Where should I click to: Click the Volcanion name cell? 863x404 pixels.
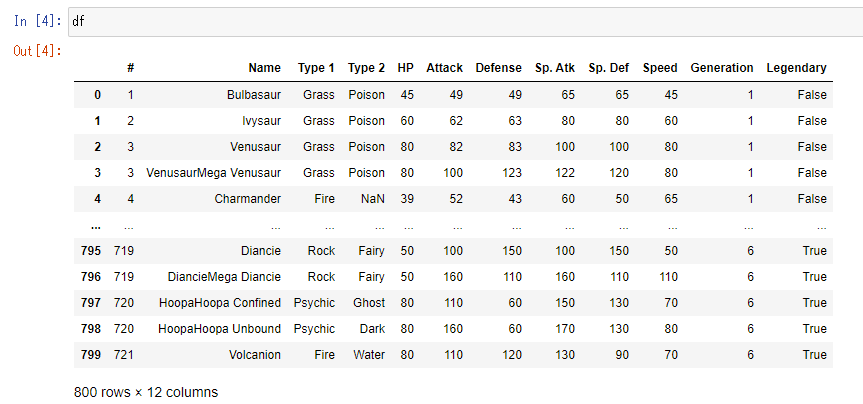pos(253,354)
